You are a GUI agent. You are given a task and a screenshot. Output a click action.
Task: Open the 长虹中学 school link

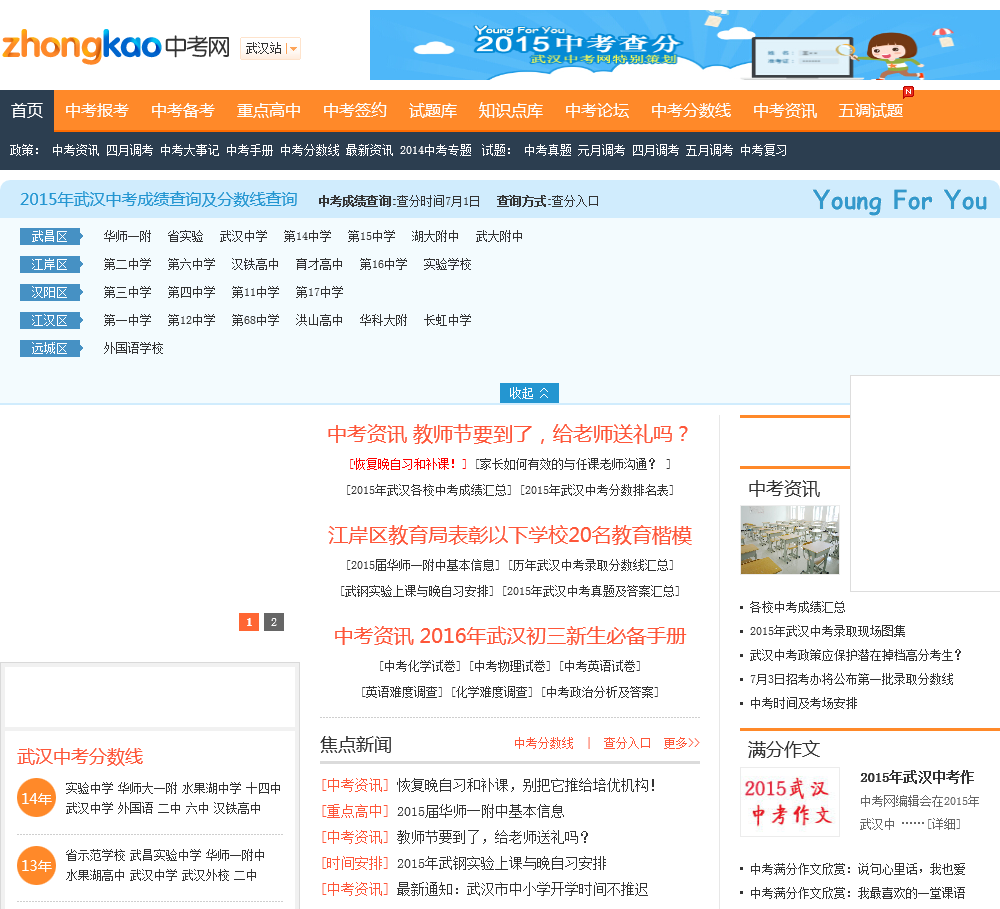[x=448, y=320]
